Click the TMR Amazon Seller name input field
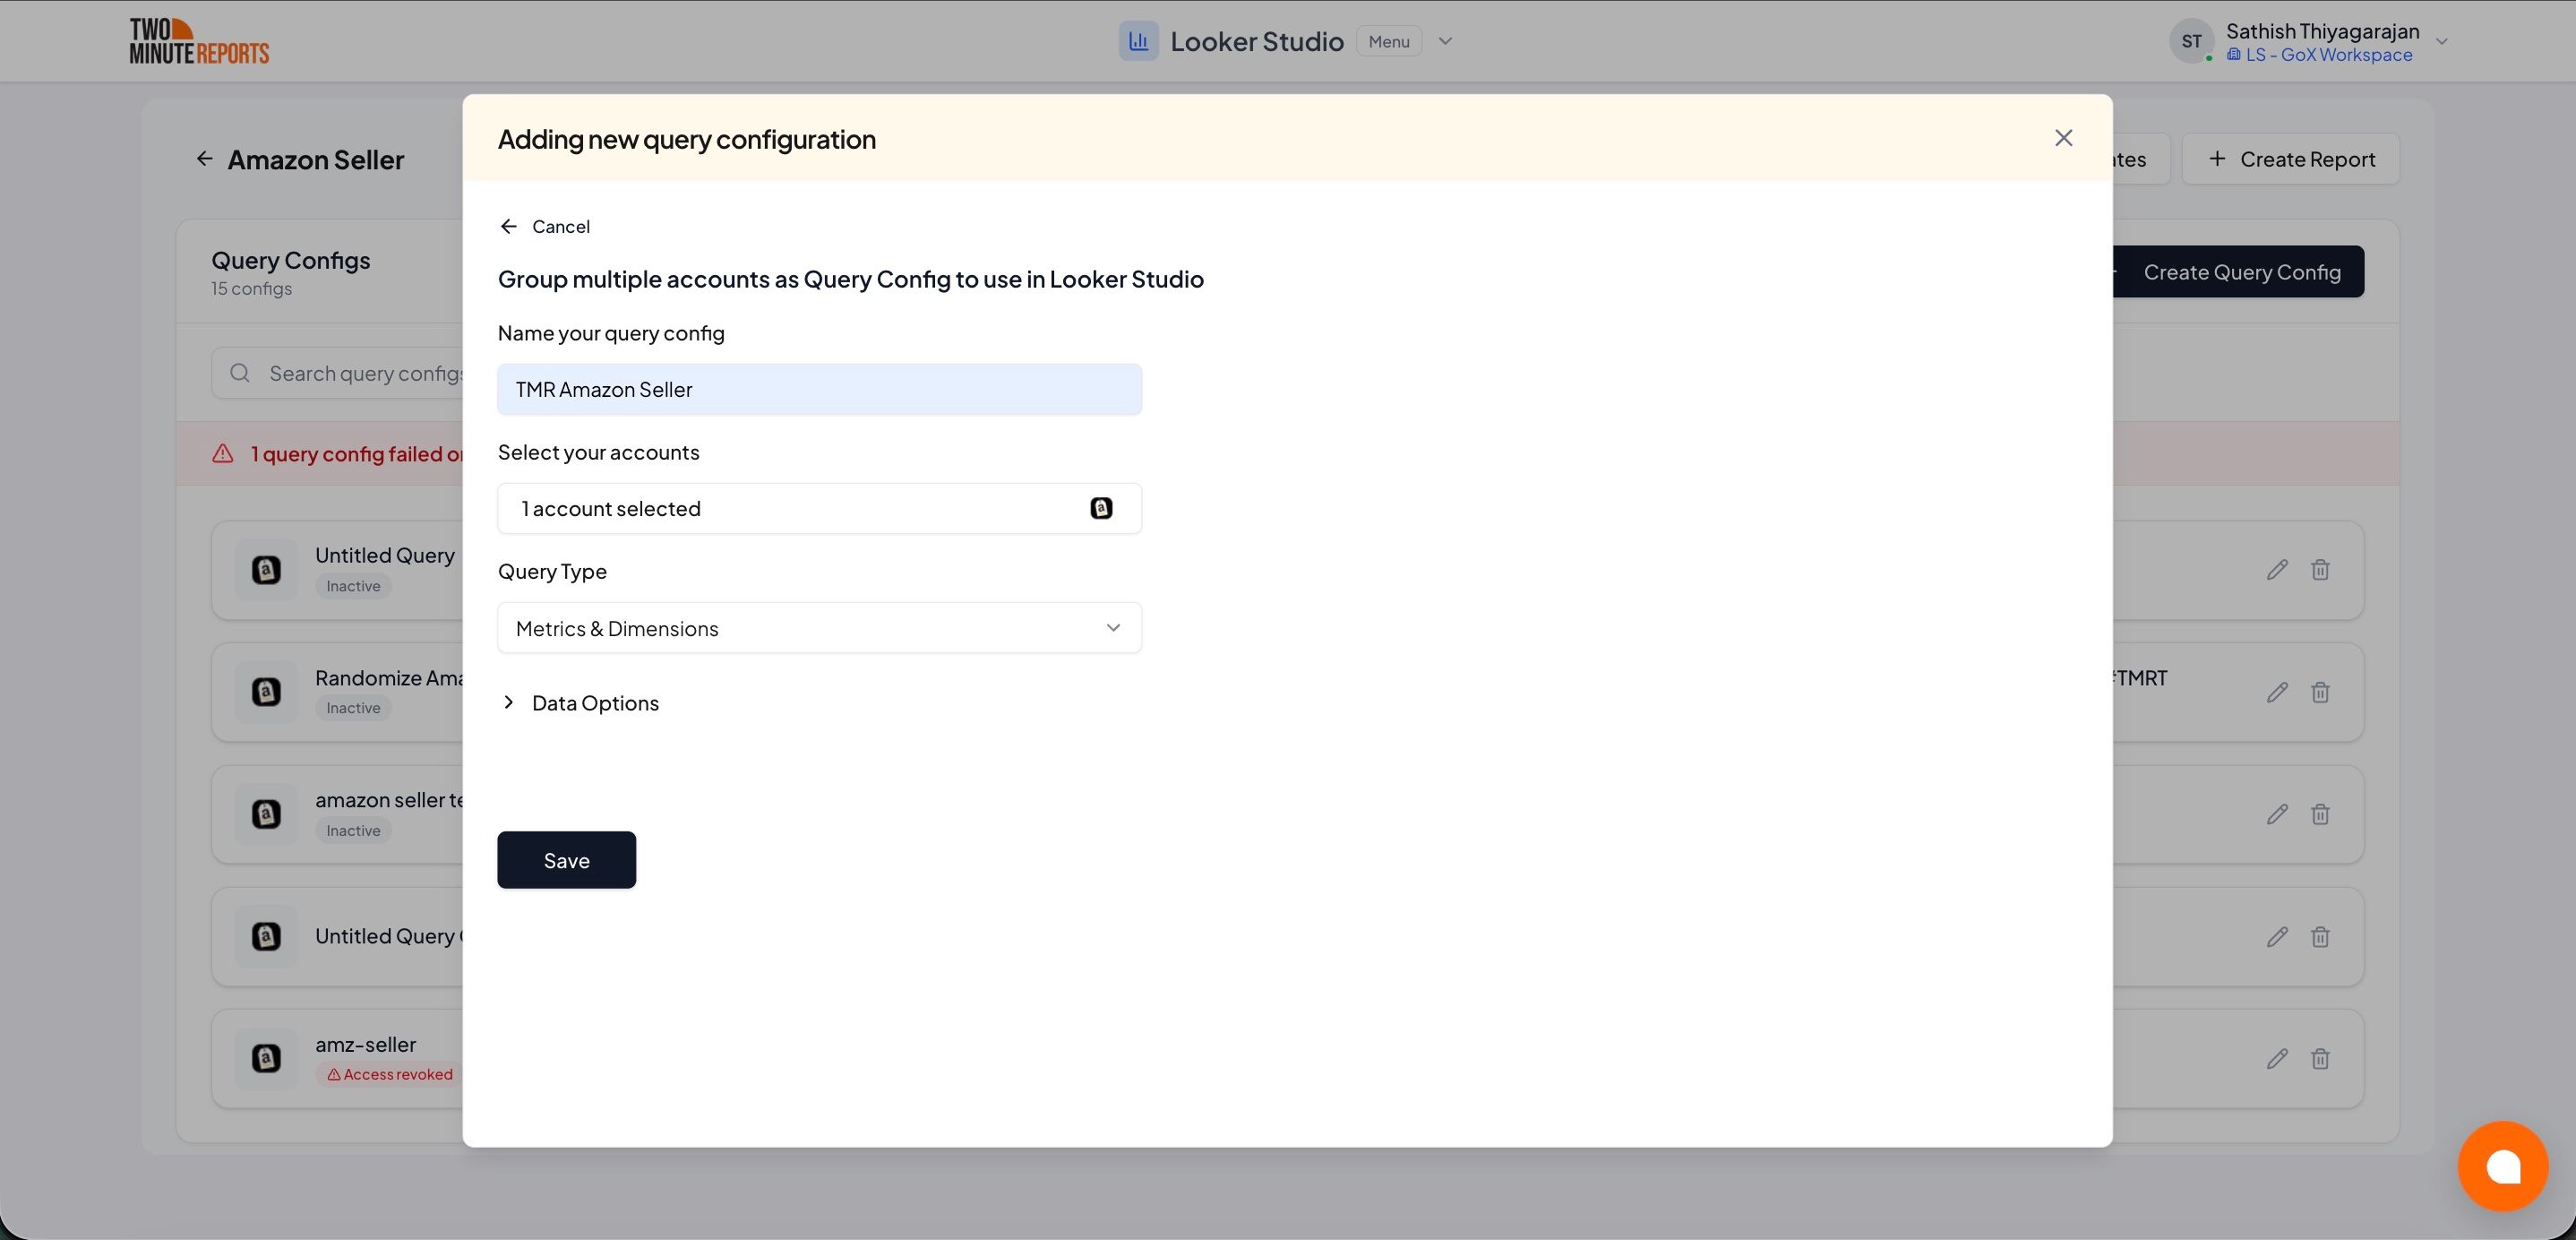 [819, 389]
